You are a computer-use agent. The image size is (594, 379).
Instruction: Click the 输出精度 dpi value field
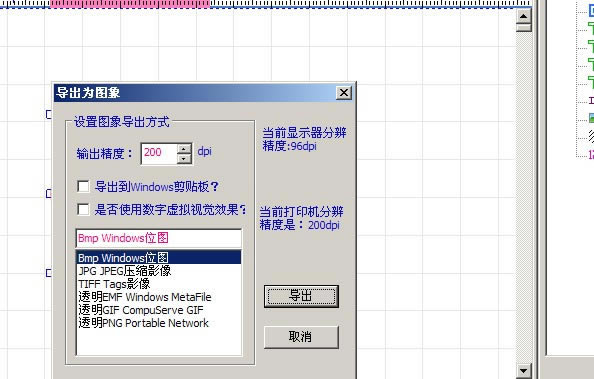[x=159, y=153]
